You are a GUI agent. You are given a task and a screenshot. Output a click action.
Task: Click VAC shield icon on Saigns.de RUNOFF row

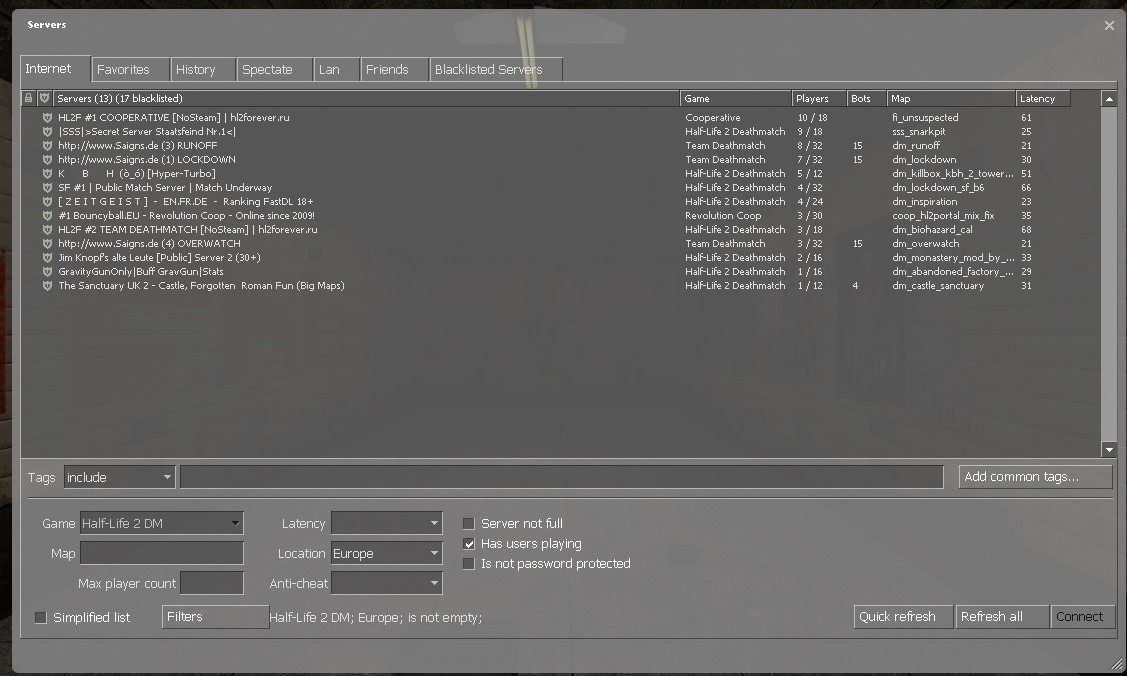(47, 146)
